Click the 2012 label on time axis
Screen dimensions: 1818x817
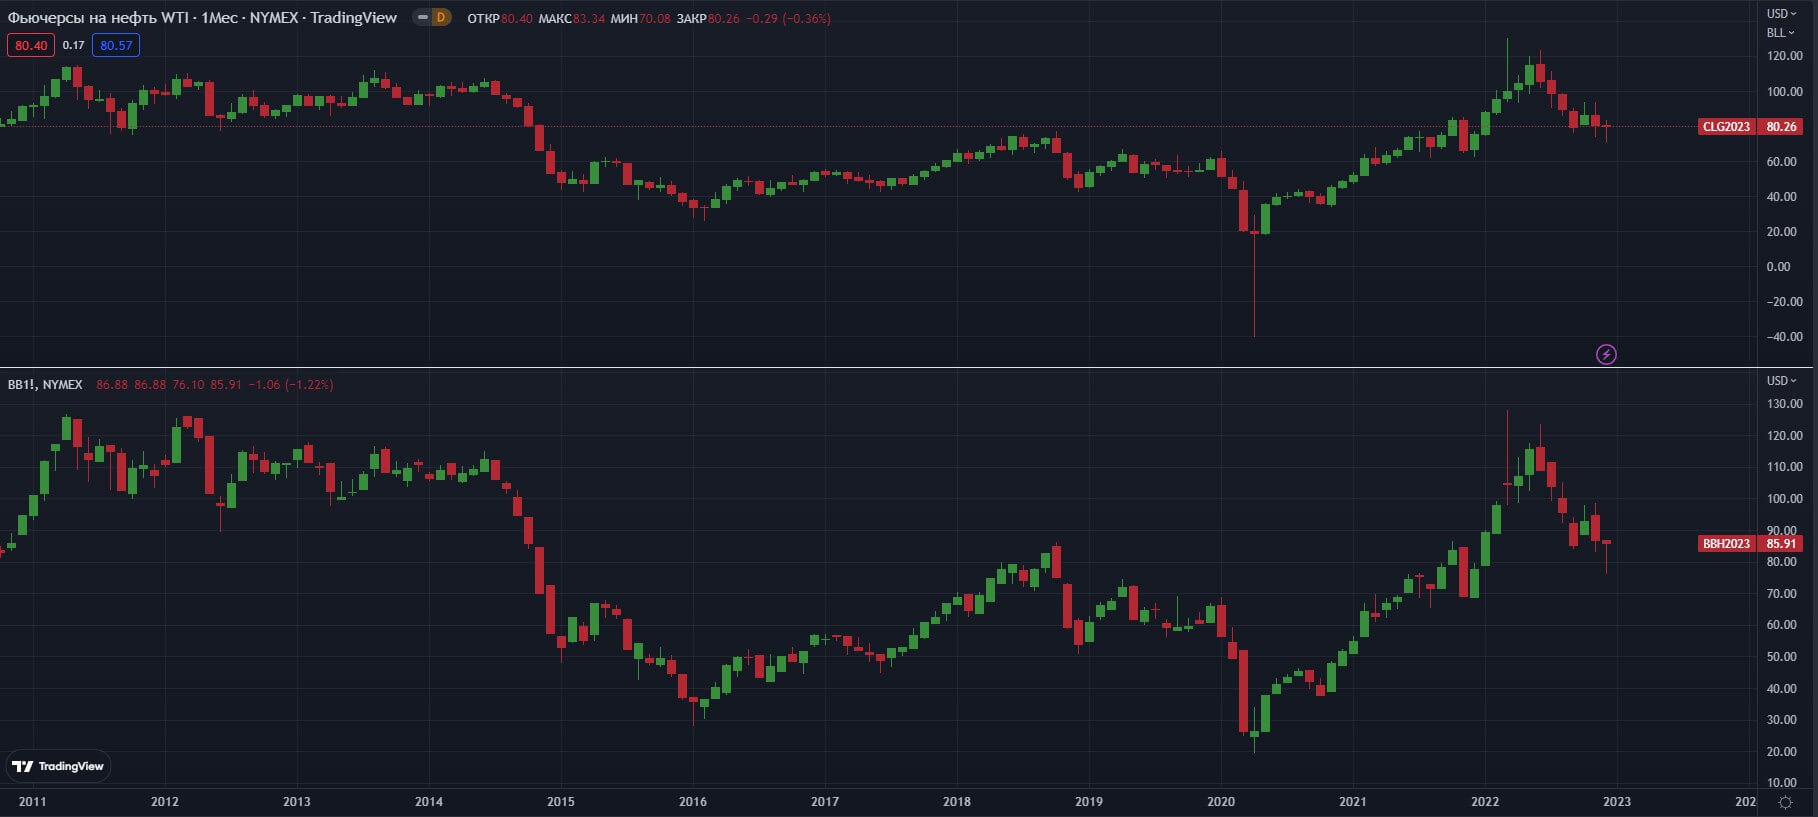pos(165,802)
